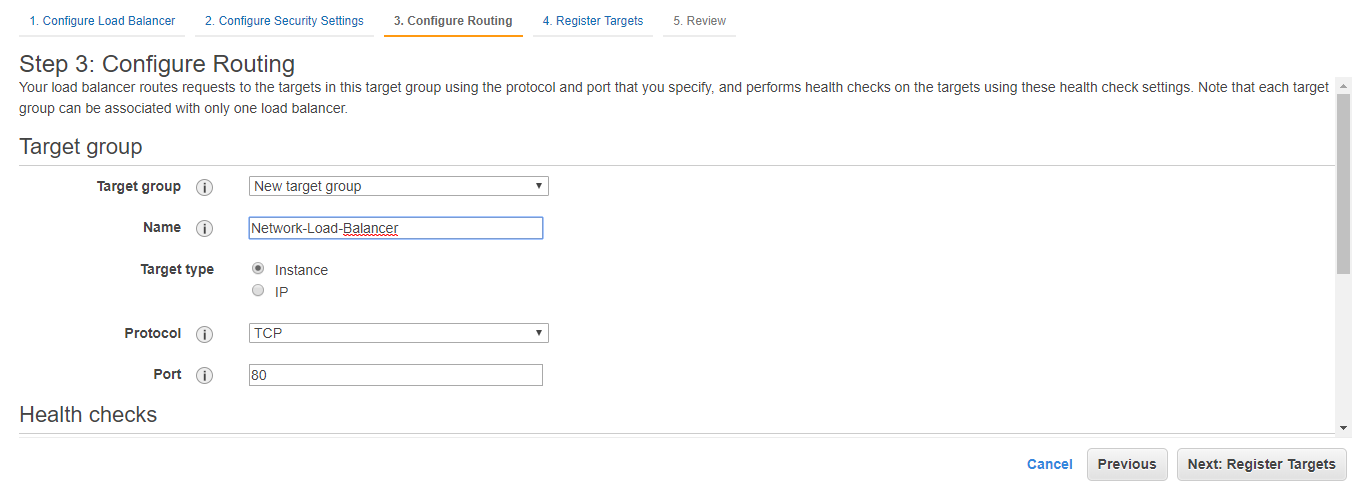Click the scrollbar down arrow
The height and width of the screenshot is (494, 1366).
click(x=1343, y=428)
